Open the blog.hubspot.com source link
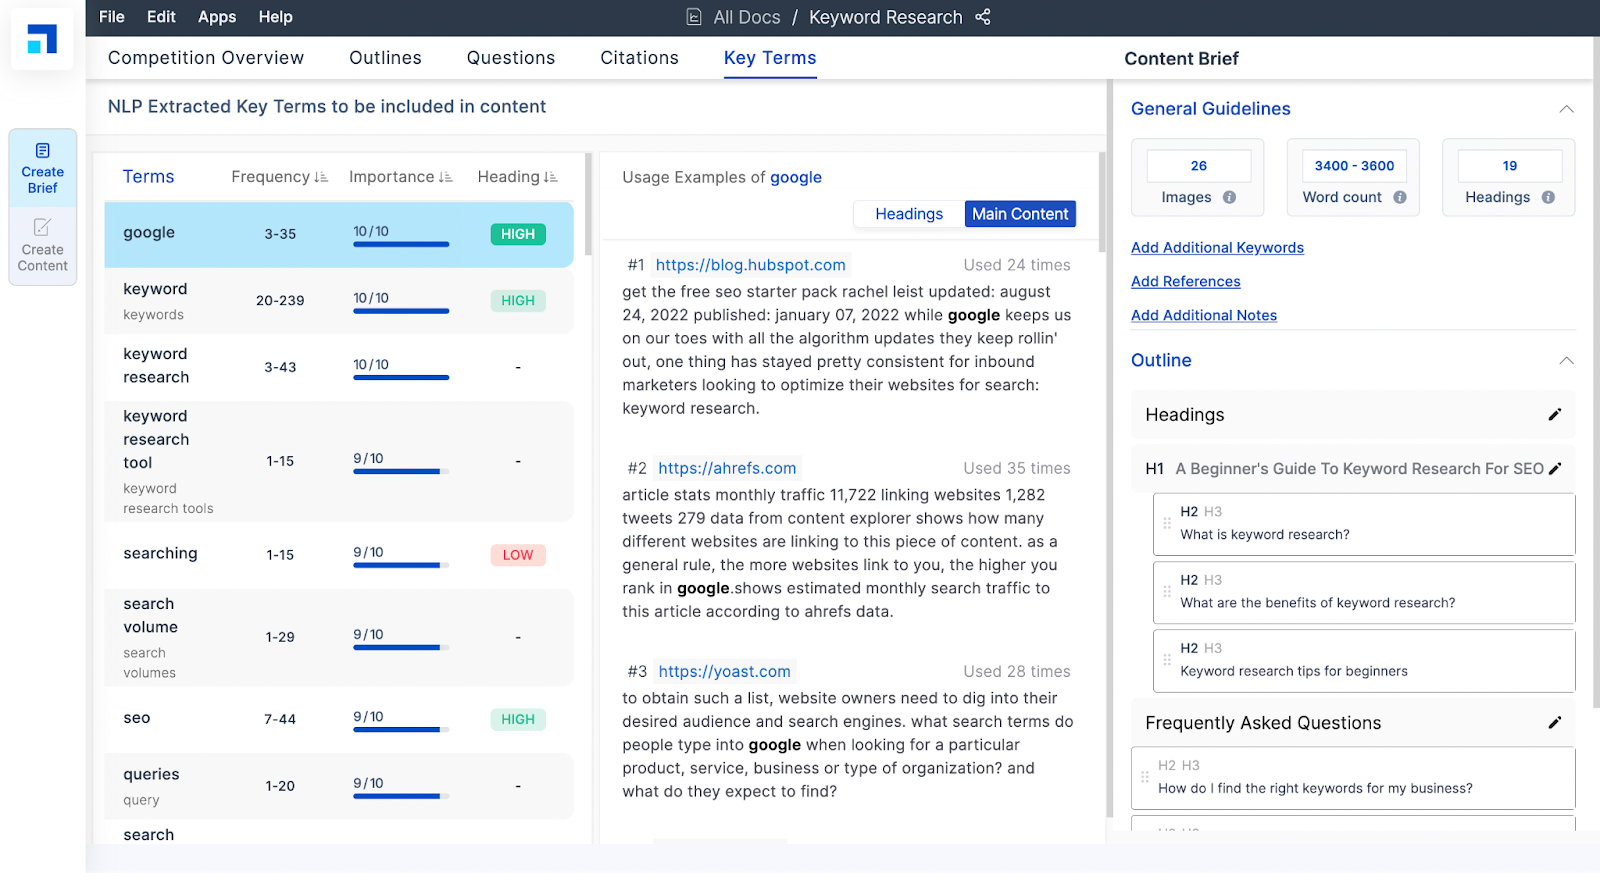Screen dimensions: 1600x873 pyautogui.click(x=750, y=265)
